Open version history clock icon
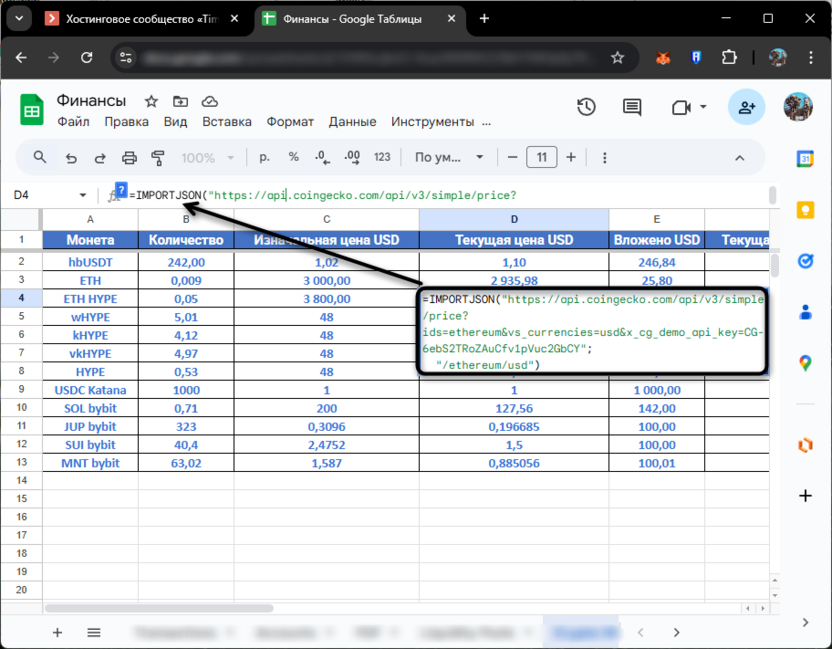Viewport: 832px width, 649px height. point(586,108)
